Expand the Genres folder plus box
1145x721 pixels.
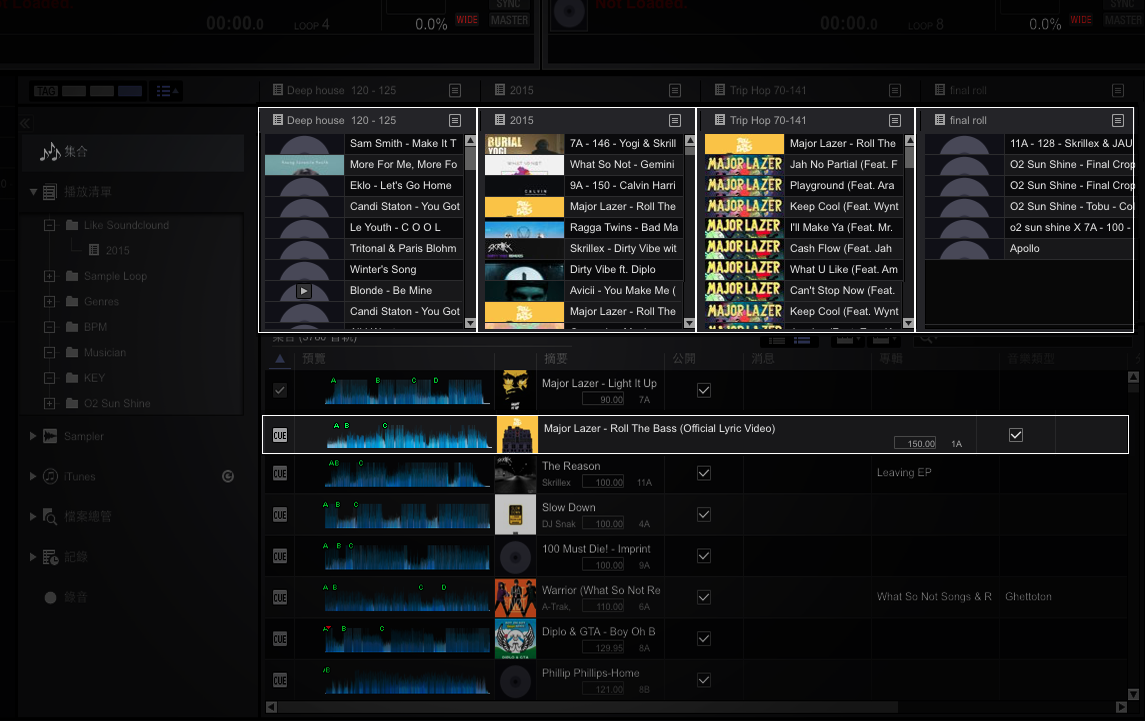50,302
